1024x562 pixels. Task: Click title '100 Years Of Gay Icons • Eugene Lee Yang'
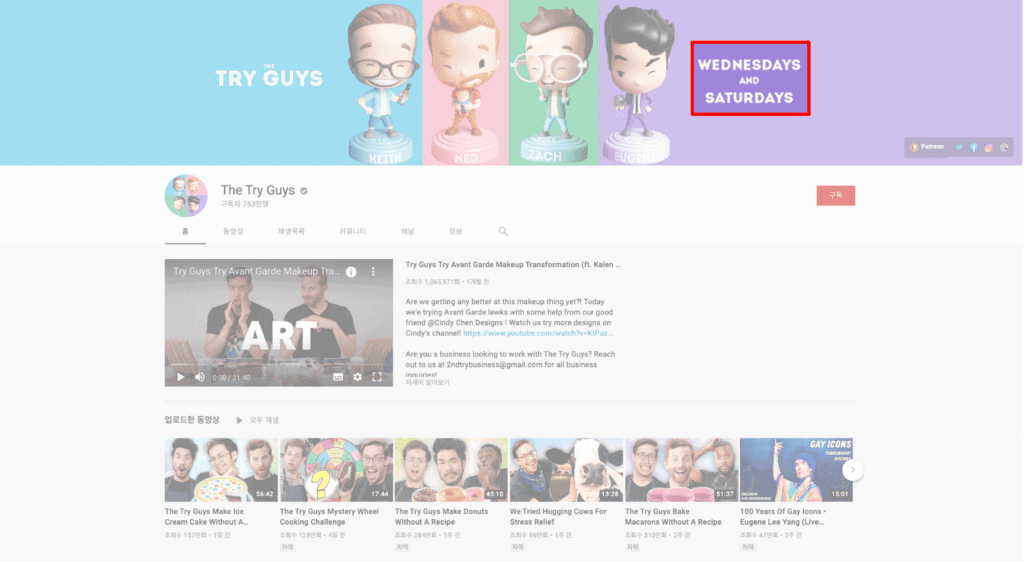783,516
